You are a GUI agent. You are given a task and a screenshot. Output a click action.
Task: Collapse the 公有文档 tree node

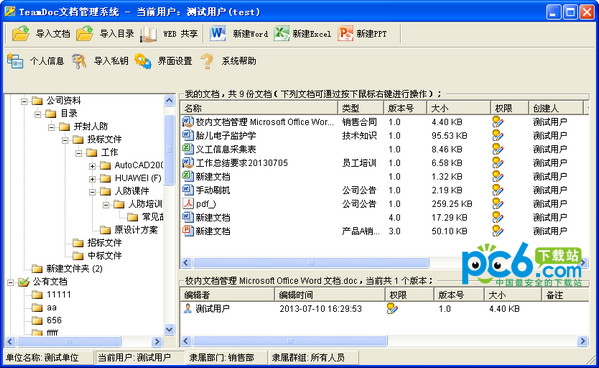point(10,282)
